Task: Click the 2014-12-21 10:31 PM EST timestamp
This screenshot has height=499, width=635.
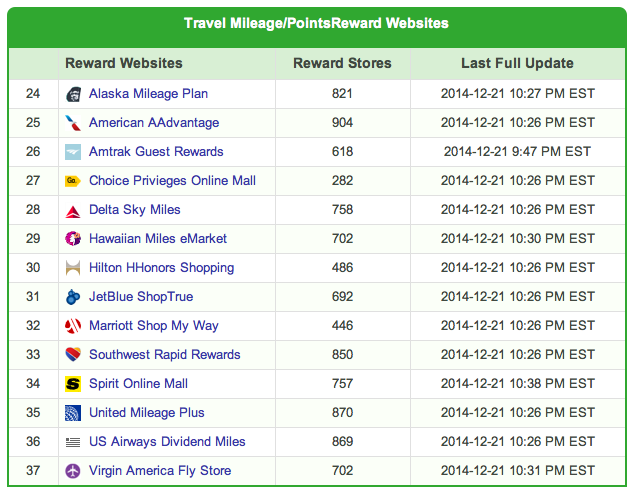Action: [x=518, y=471]
